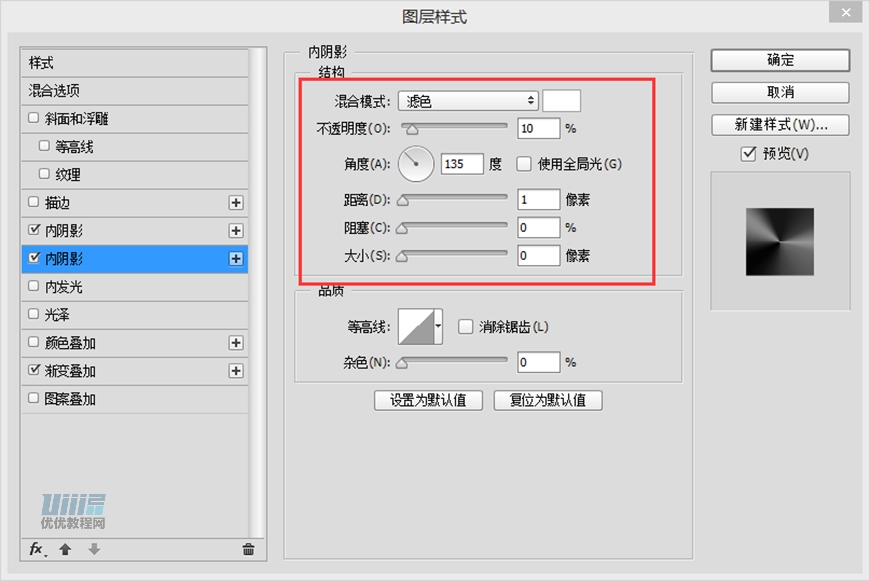Open the fx add-style menu
Image resolution: width=870 pixels, height=581 pixels.
(x=37, y=549)
